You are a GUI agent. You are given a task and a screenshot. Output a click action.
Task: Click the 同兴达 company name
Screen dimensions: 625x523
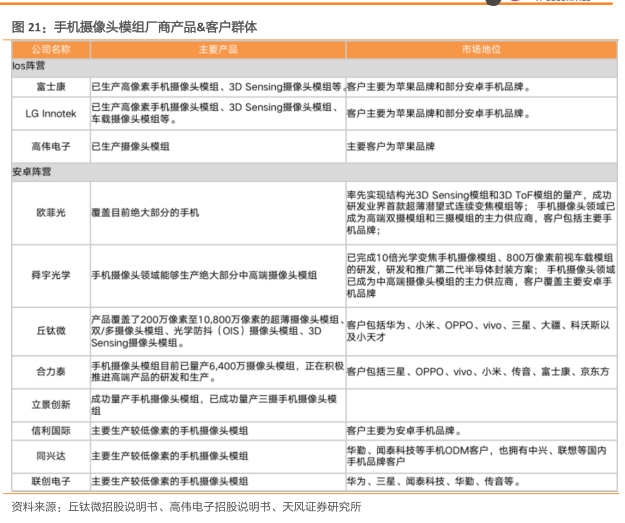[50, 456]
